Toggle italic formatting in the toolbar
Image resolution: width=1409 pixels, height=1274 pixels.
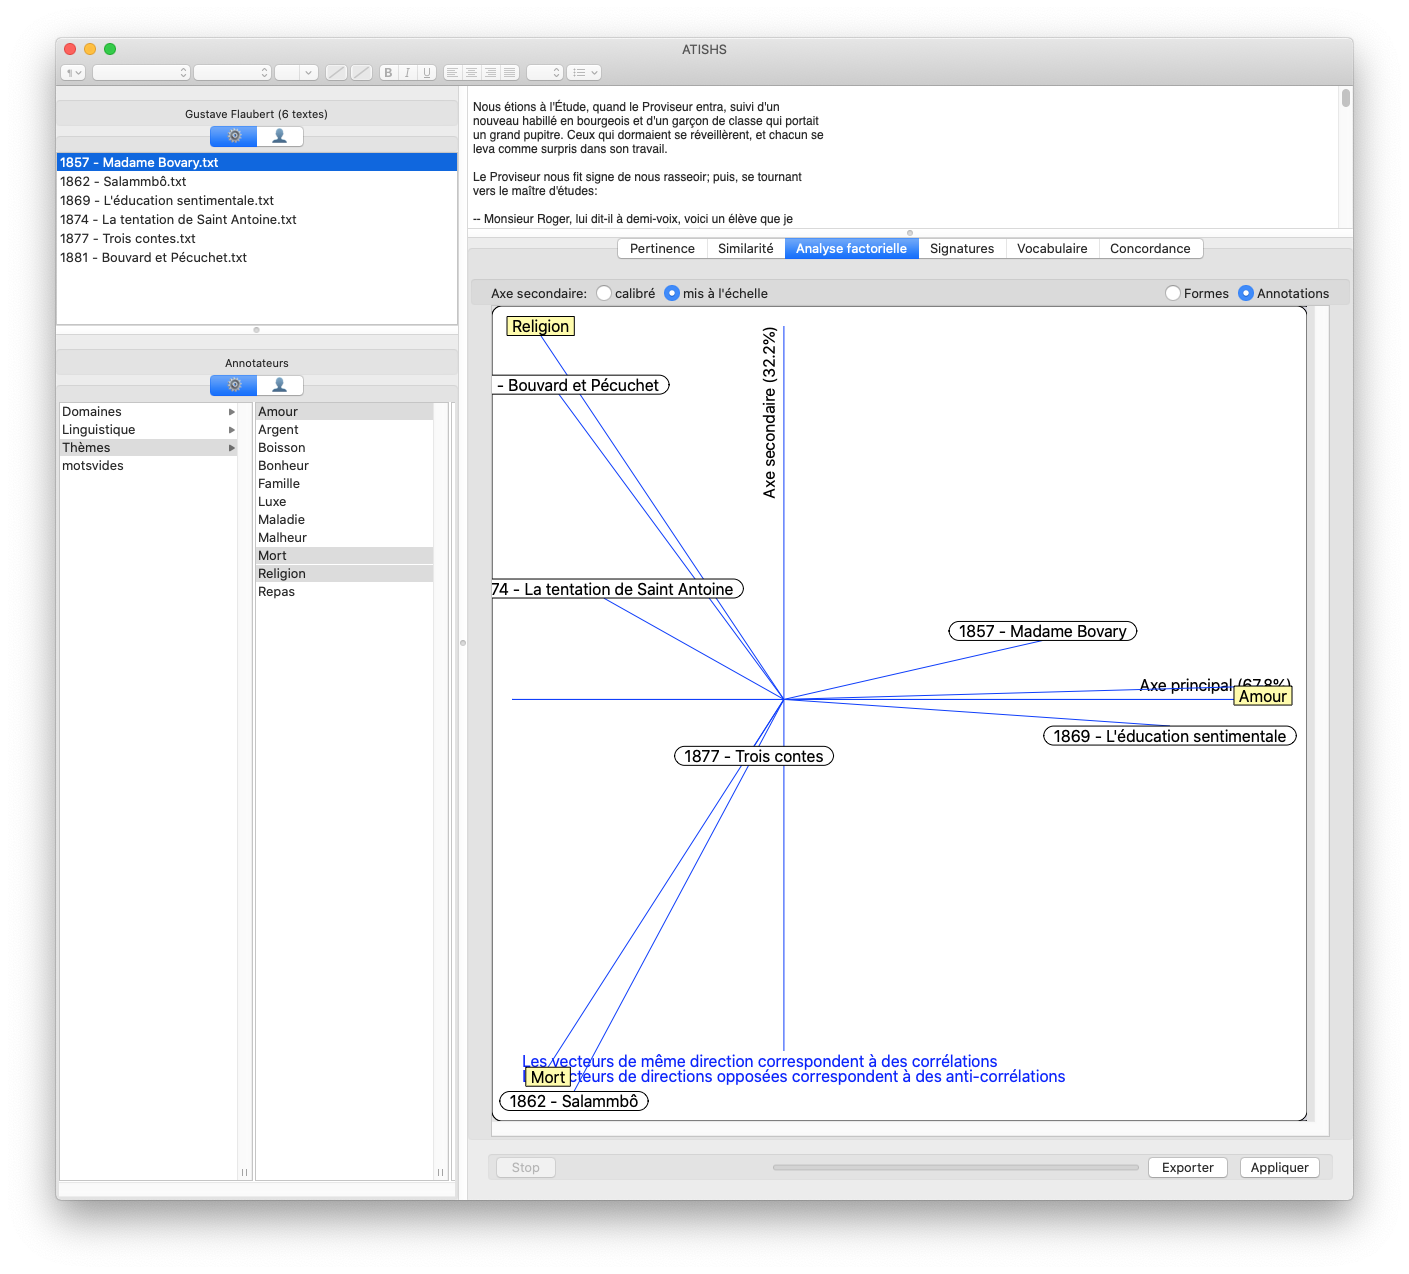[x=407, y=72]
